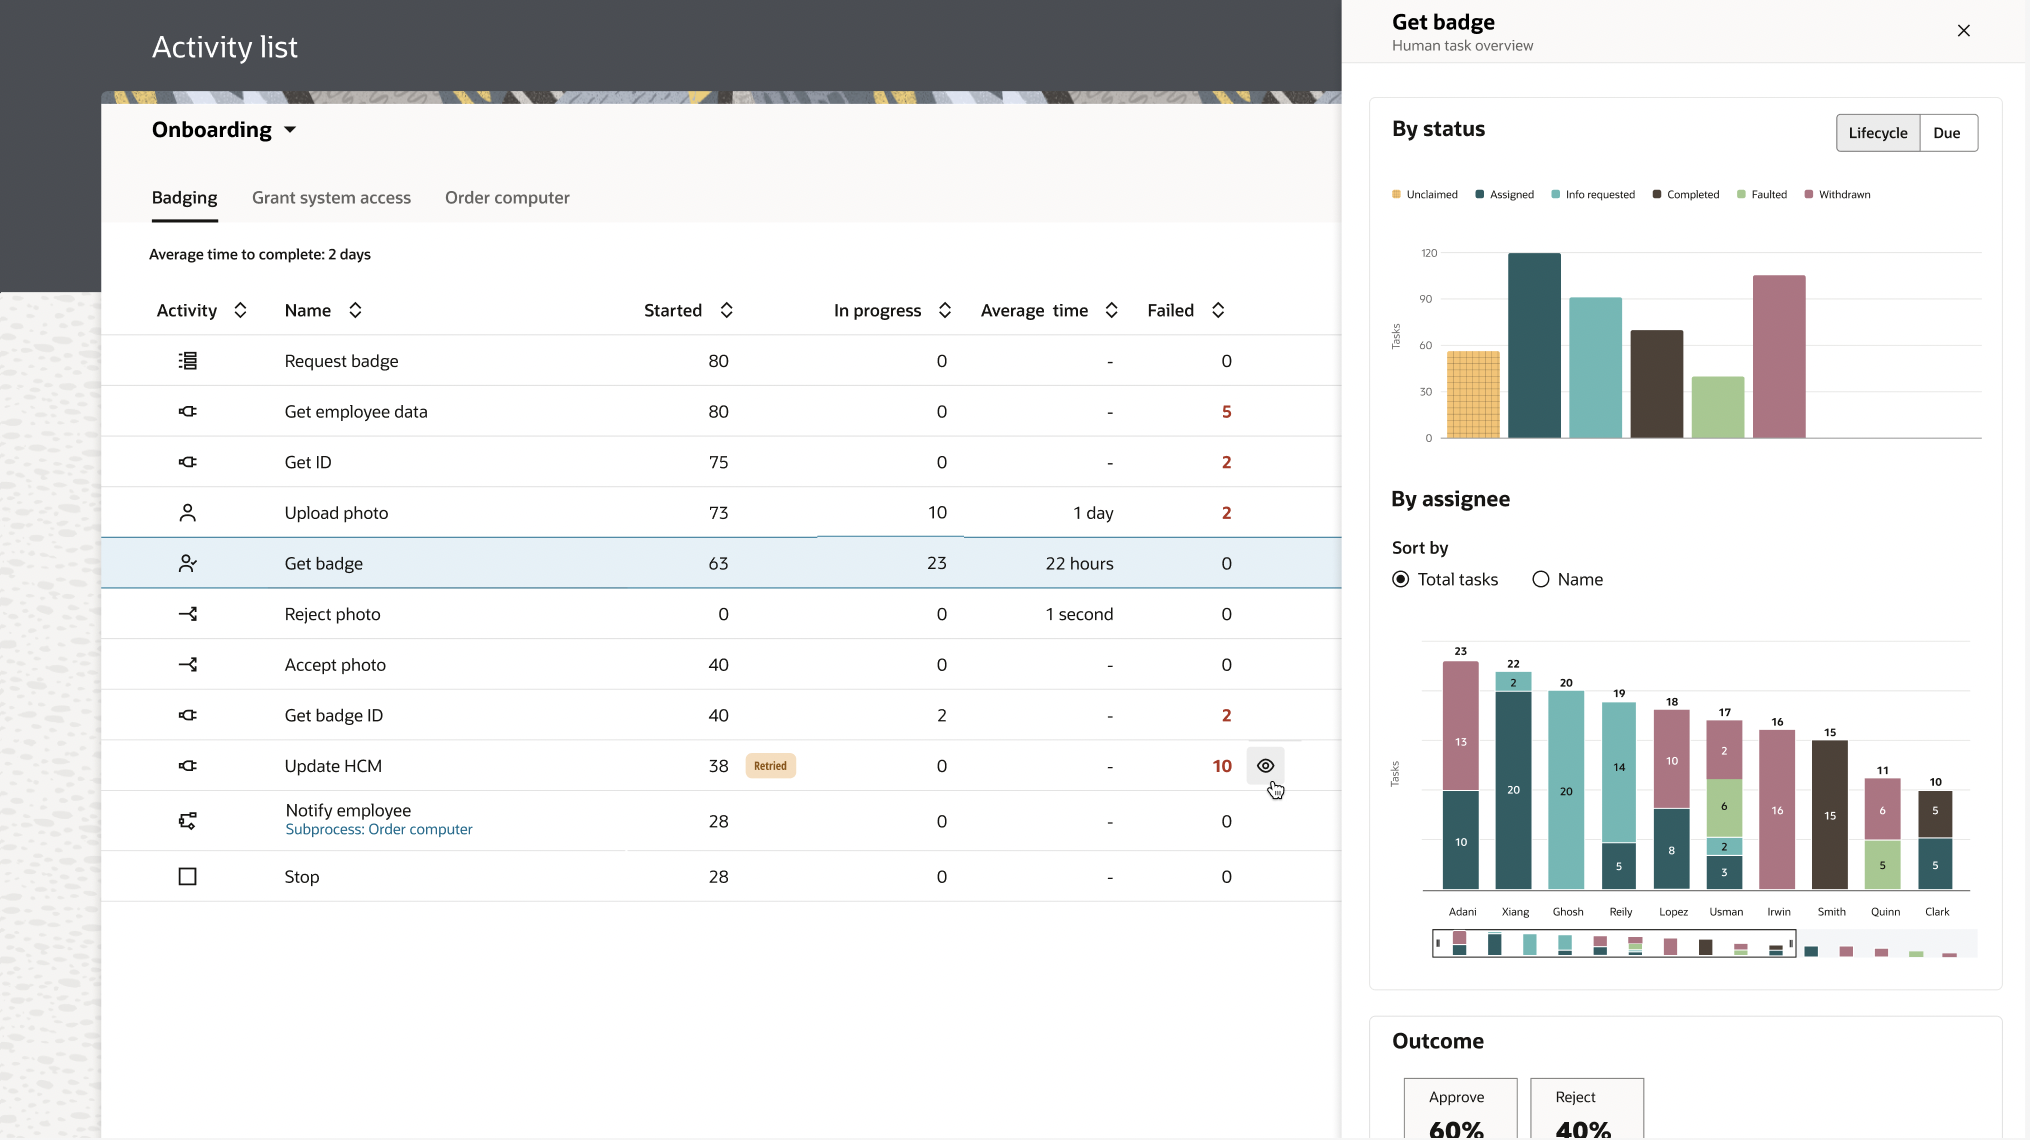Select the Name sort option

pos(1540,579)
